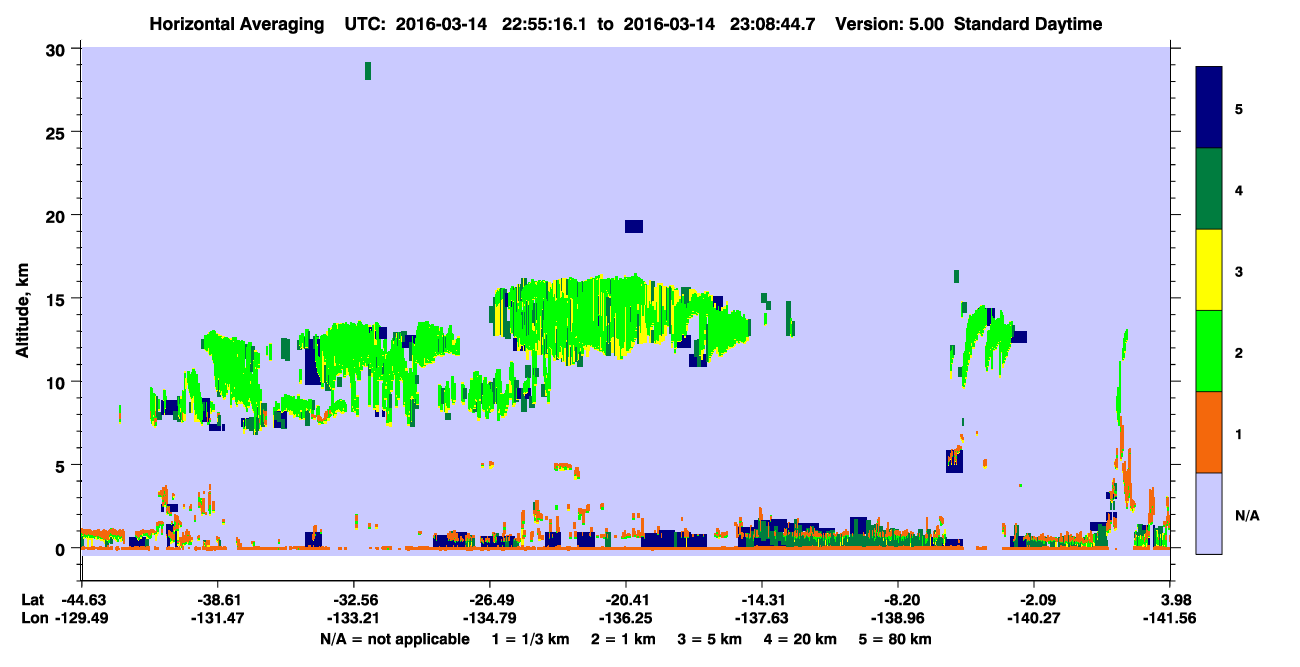
Task: Click longitude value -134.79
Action: (490, 618)
